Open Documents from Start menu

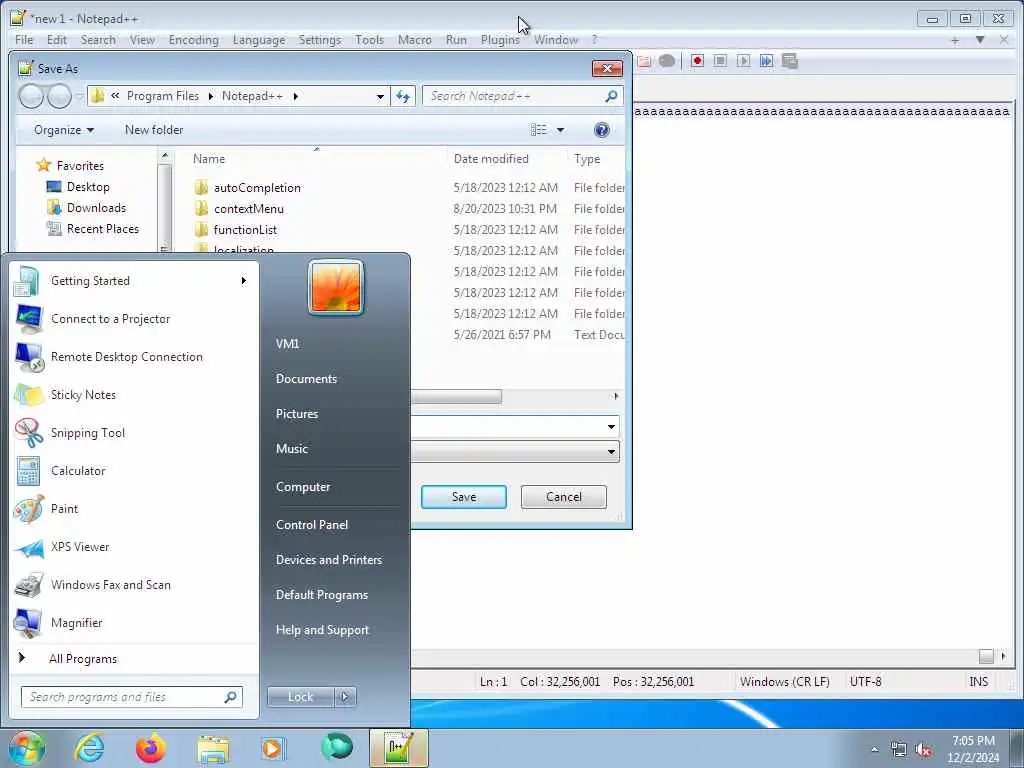(306, 379)
